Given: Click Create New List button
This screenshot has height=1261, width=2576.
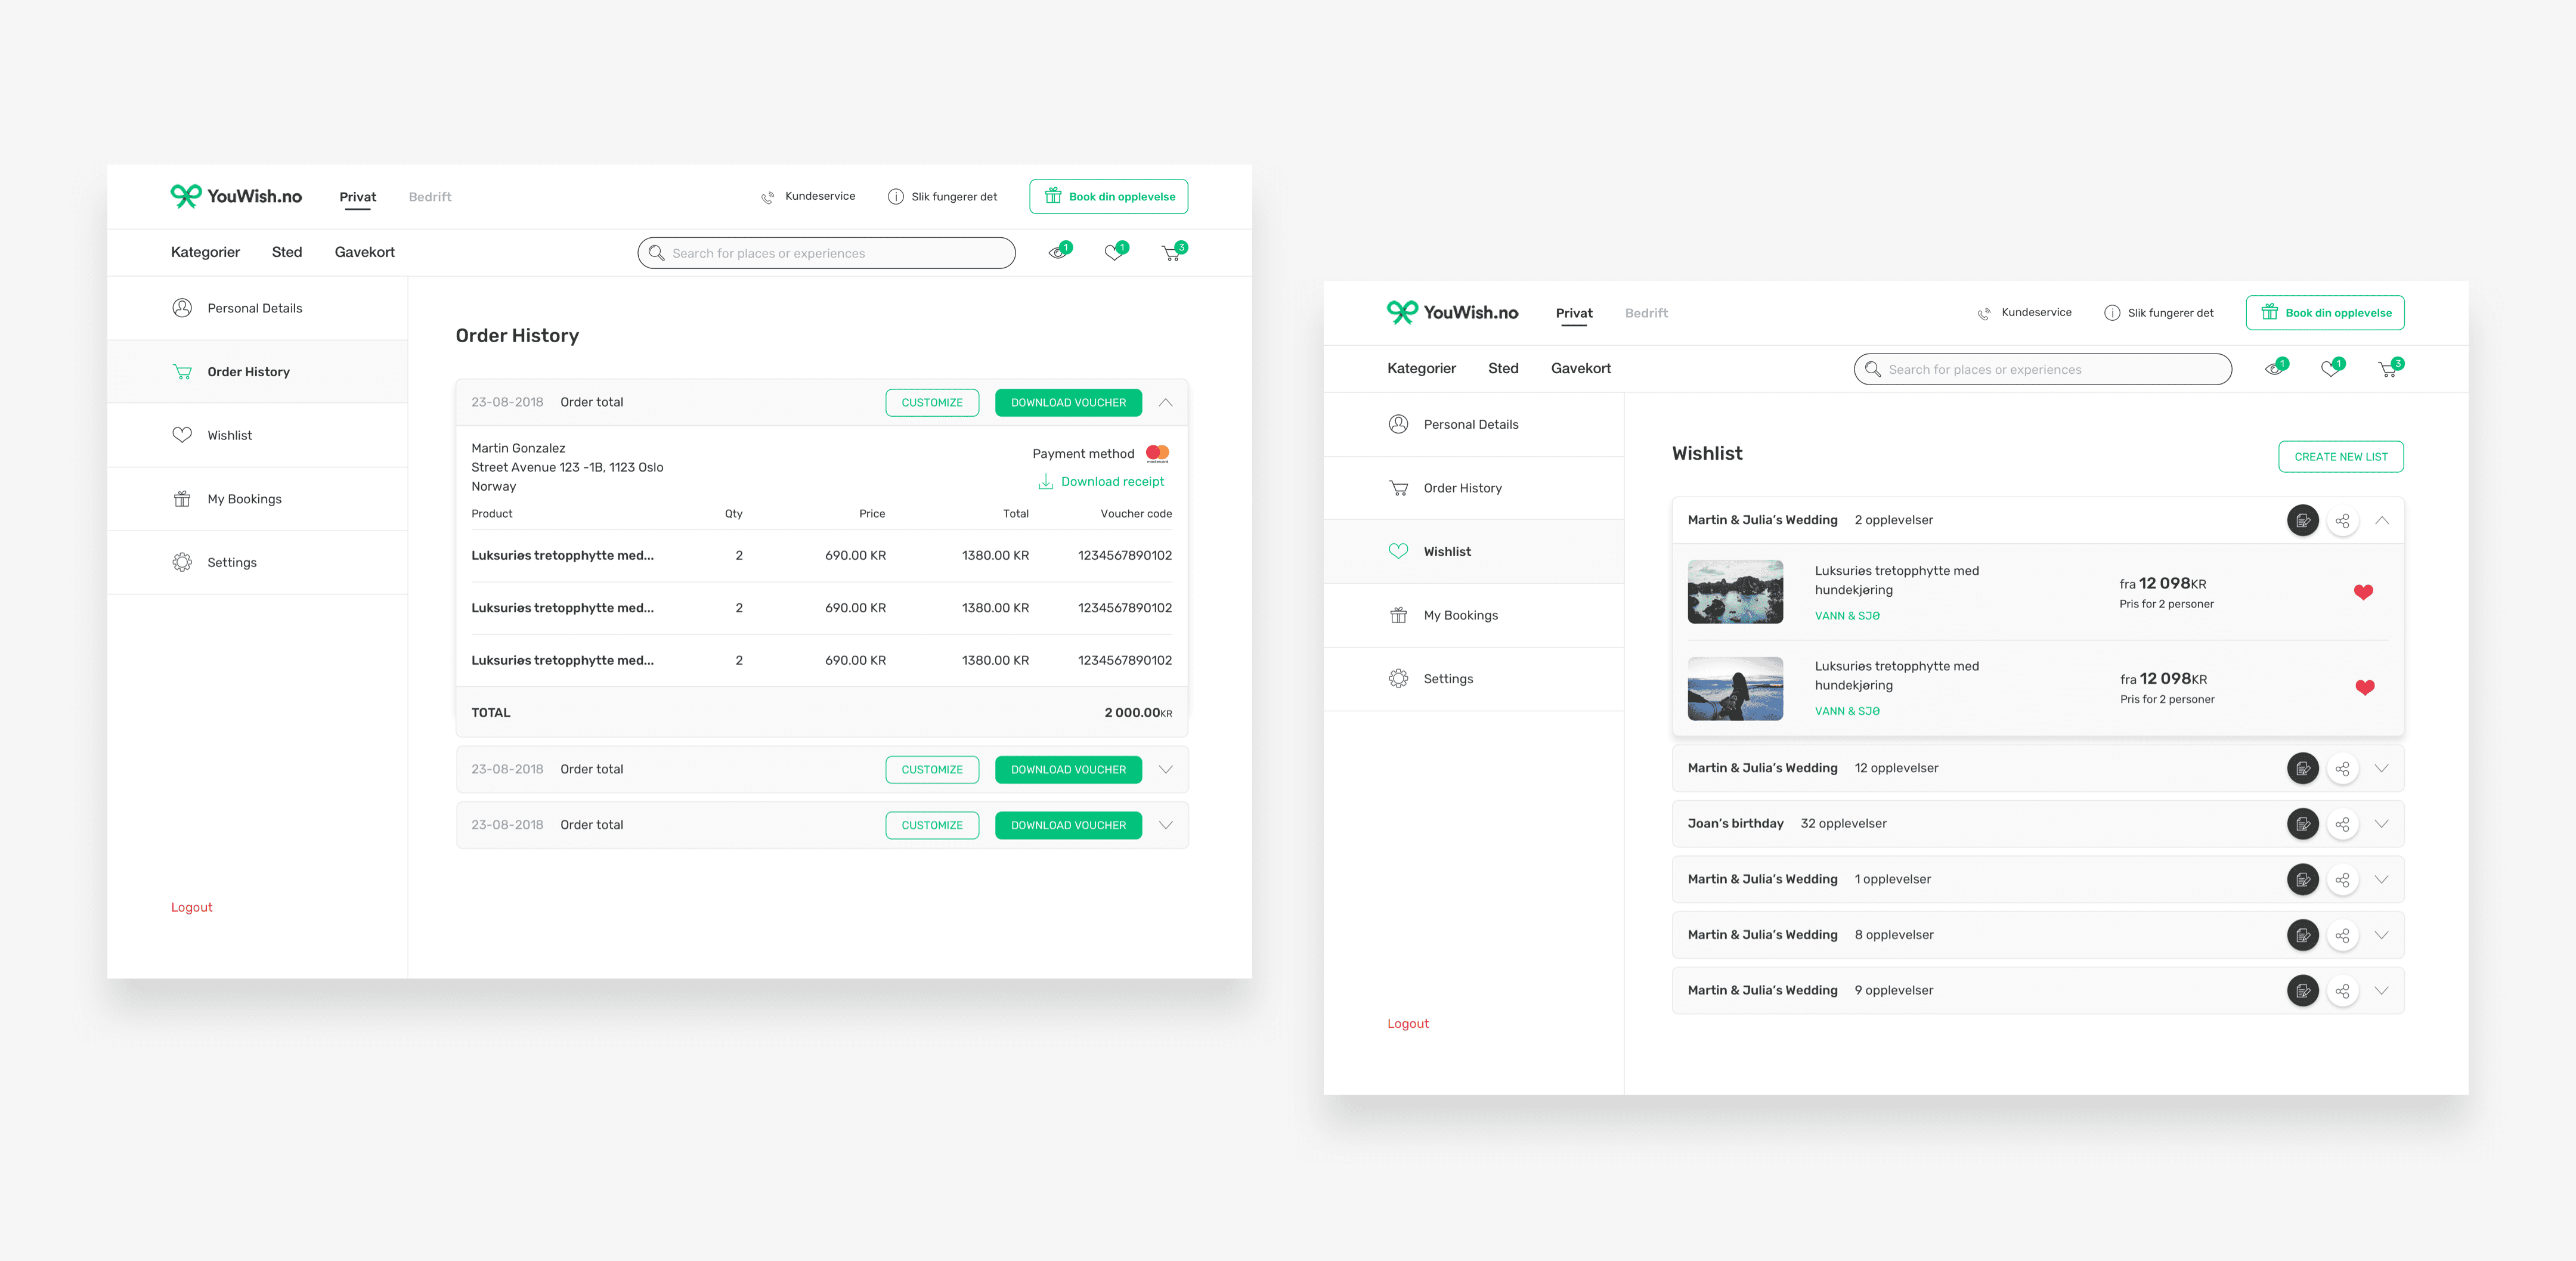Looking at the screenshot, I should [2340, 457].
